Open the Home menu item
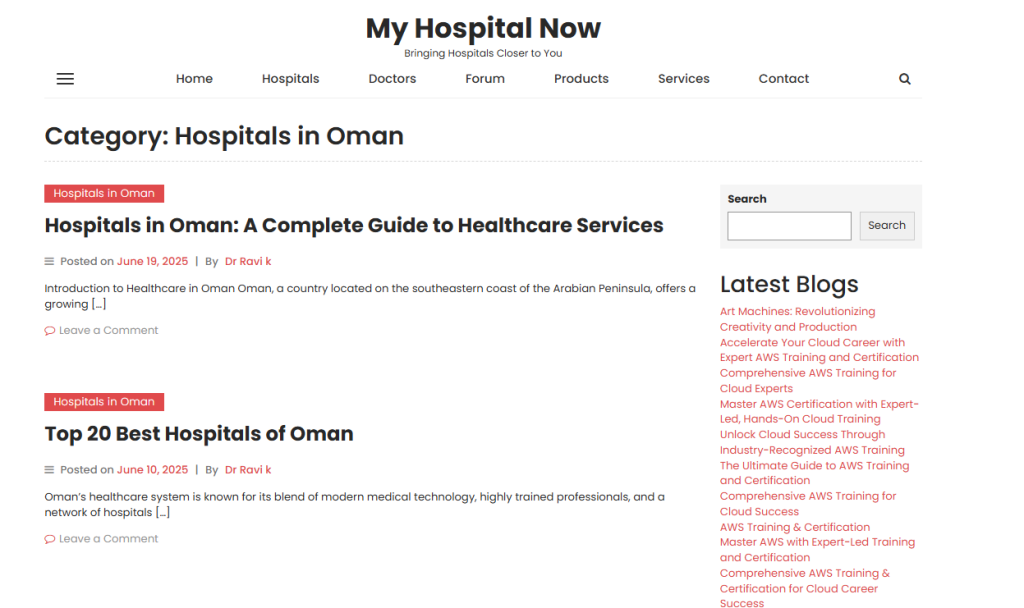This screenshot has width=1024, height=608. point(194,79)
